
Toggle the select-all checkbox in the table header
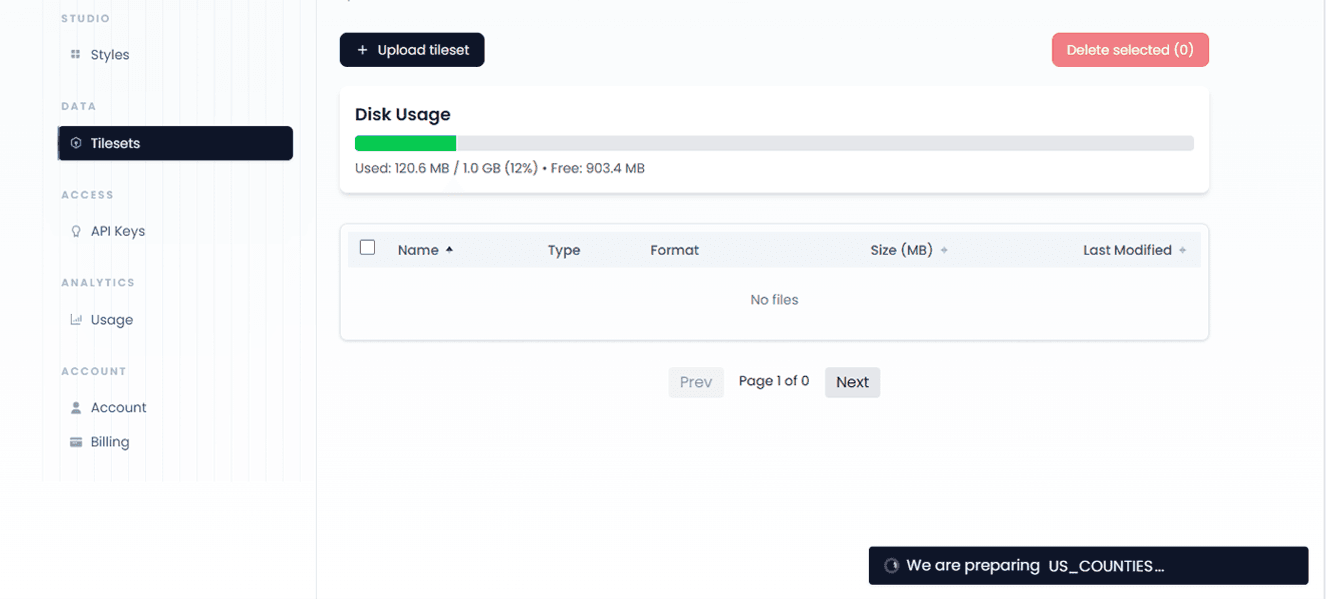367,246
